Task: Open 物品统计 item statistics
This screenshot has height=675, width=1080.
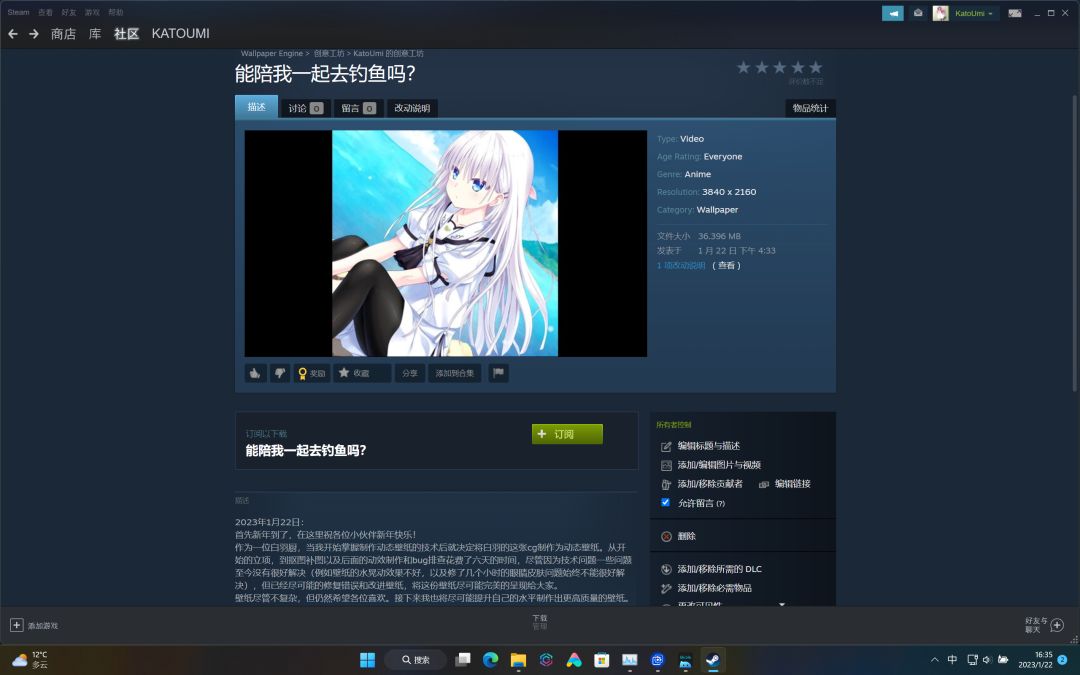Action: click(x=810, y=108)
